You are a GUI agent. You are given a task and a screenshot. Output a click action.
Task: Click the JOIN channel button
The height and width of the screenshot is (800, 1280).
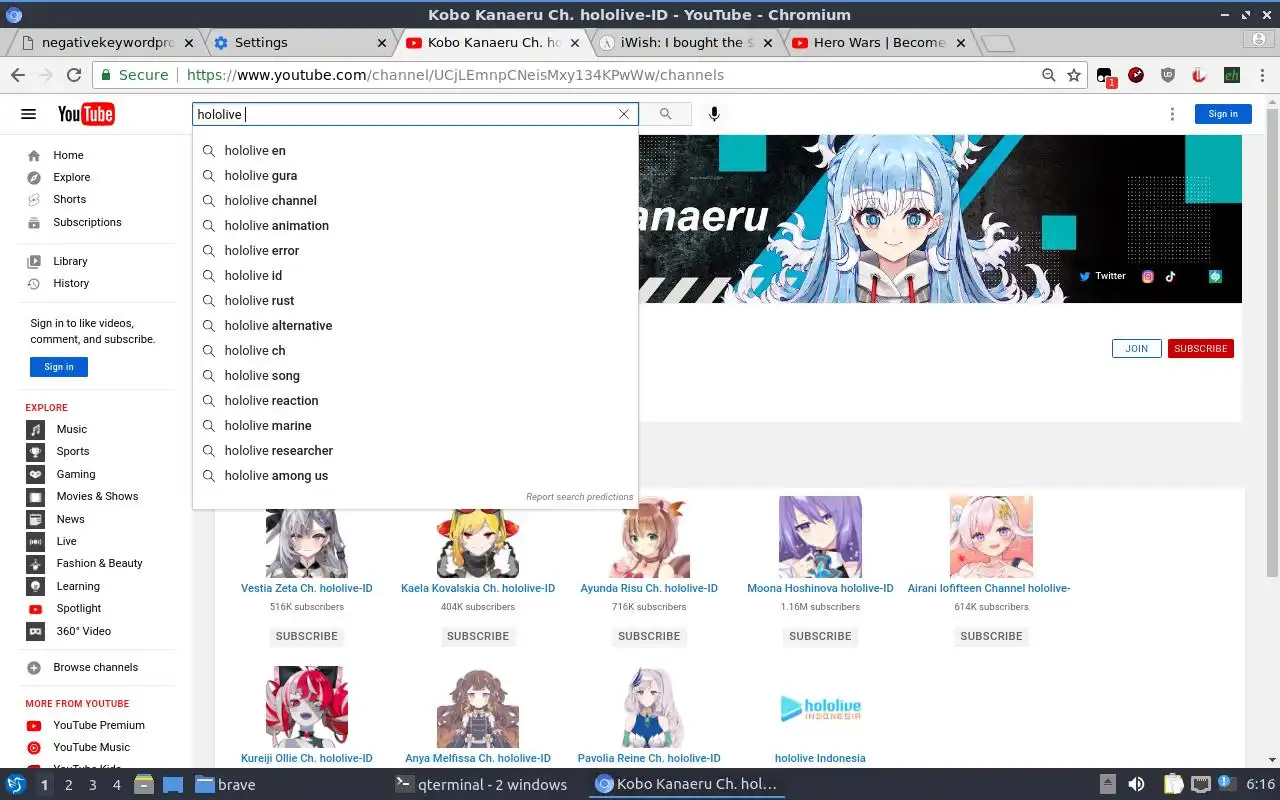click(1136, 349)
